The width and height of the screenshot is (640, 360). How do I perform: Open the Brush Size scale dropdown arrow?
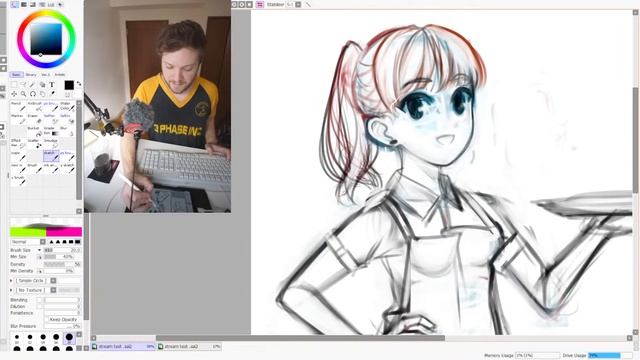(x=39, y=250)
